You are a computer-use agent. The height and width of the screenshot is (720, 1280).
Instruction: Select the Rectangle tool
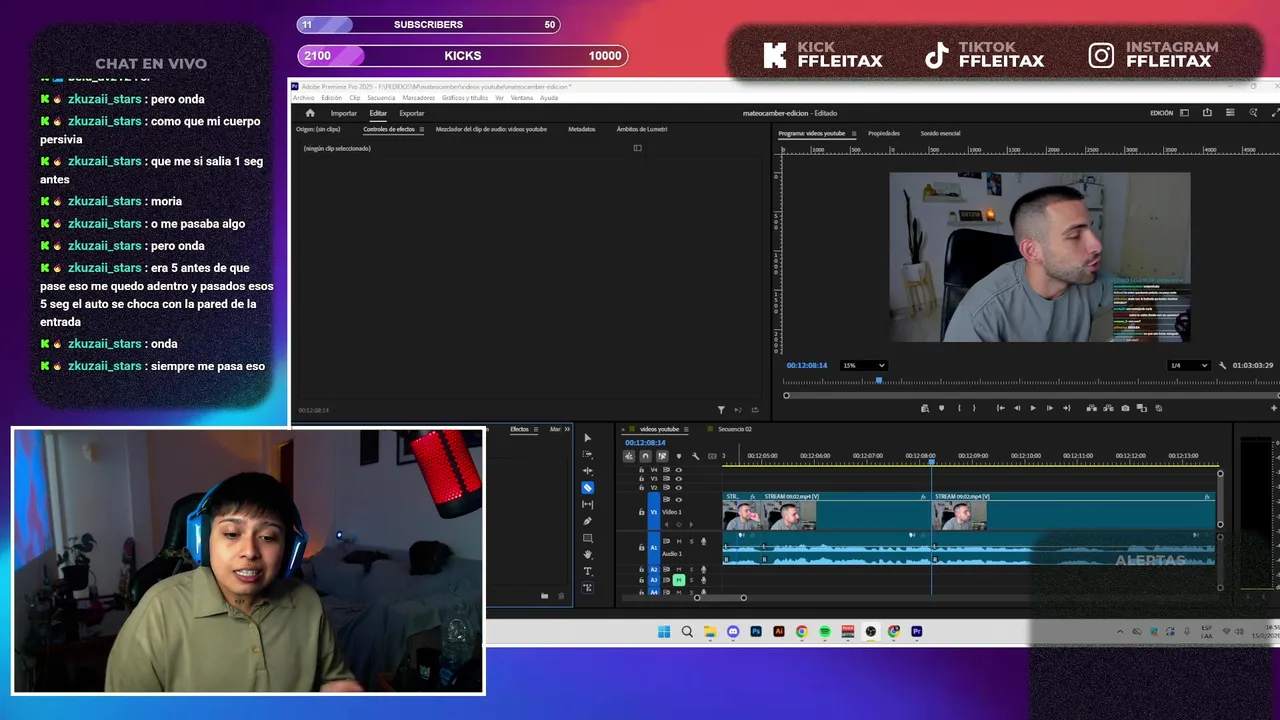pos(588,538)
